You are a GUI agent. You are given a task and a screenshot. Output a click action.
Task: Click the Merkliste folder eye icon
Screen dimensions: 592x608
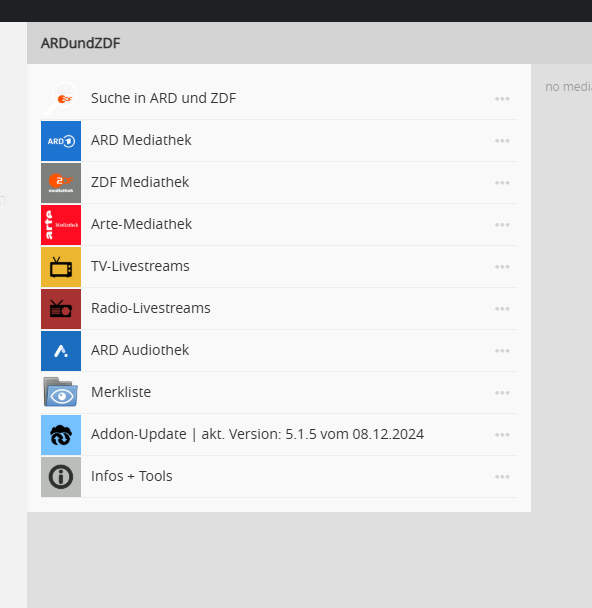pyautogui.click(x=61, y=393)
